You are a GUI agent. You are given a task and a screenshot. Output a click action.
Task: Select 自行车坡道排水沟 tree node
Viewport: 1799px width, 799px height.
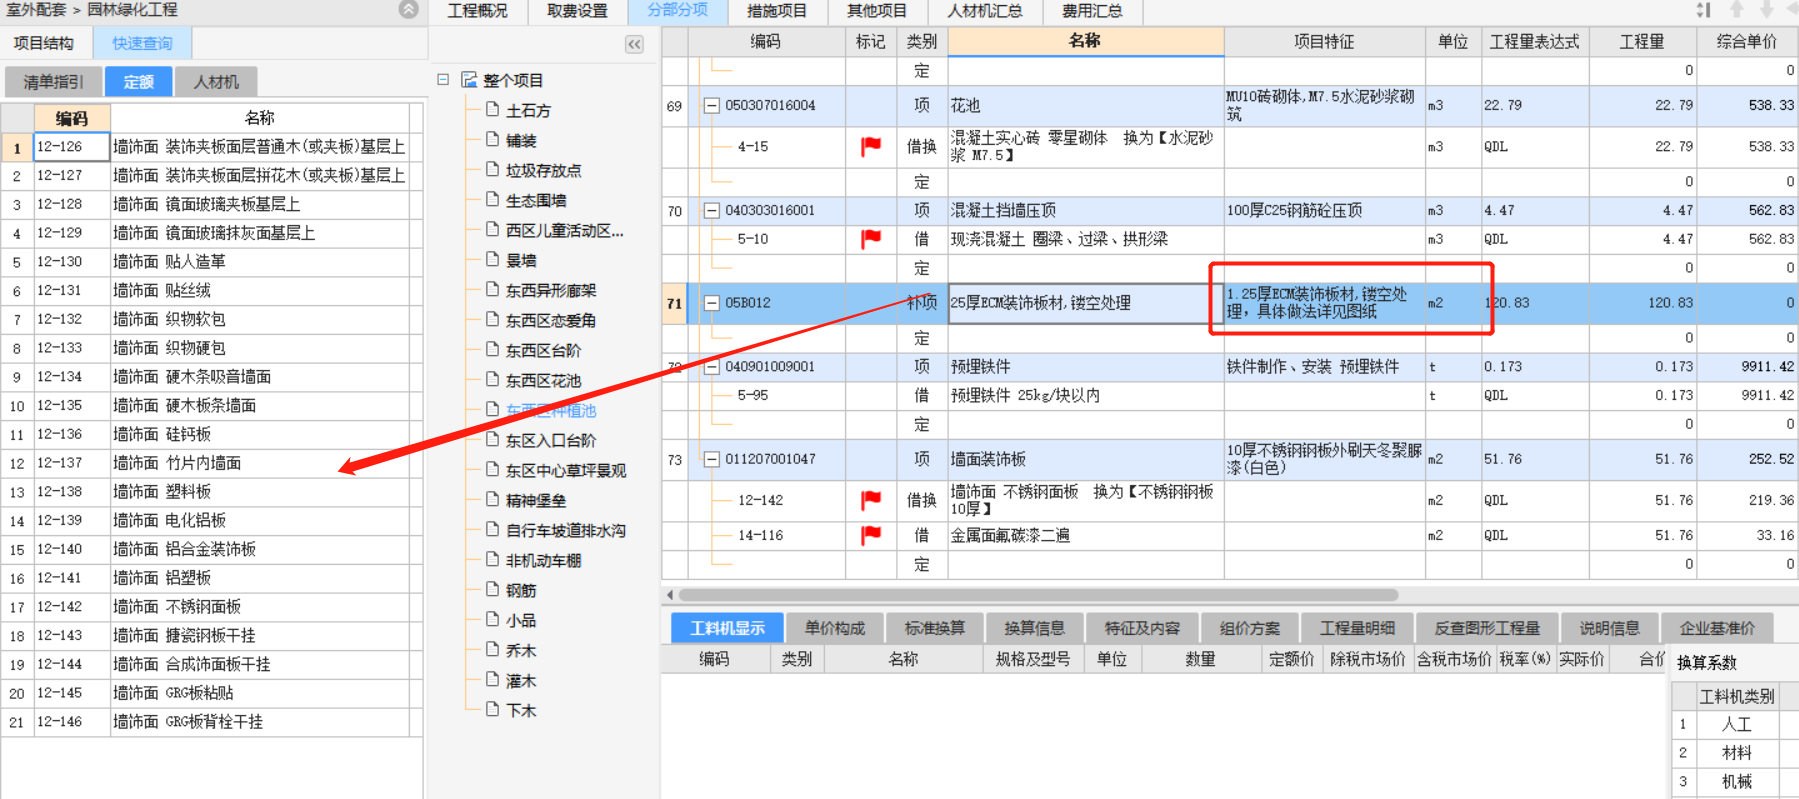[566, 530]
